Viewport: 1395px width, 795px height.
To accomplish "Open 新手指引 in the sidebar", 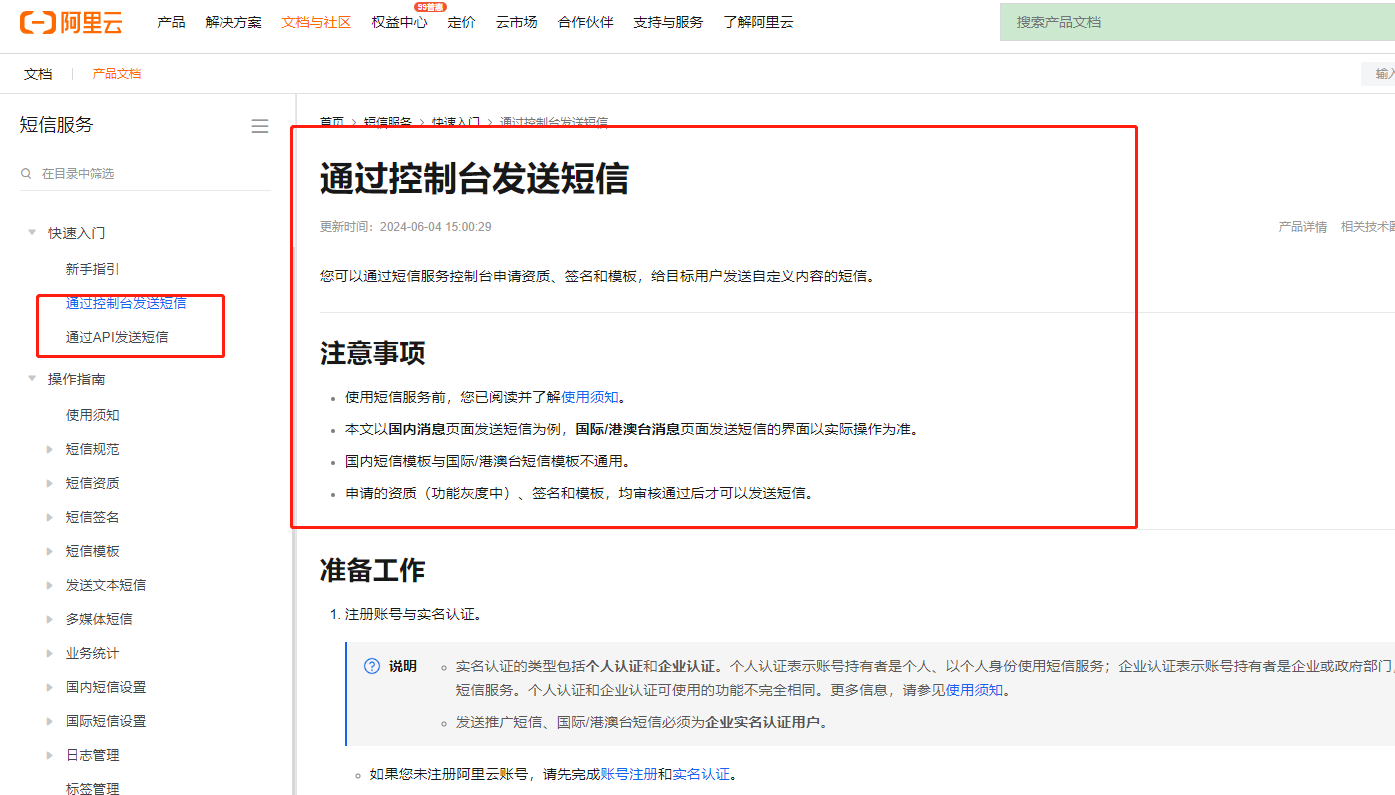I will coord(93,269).
